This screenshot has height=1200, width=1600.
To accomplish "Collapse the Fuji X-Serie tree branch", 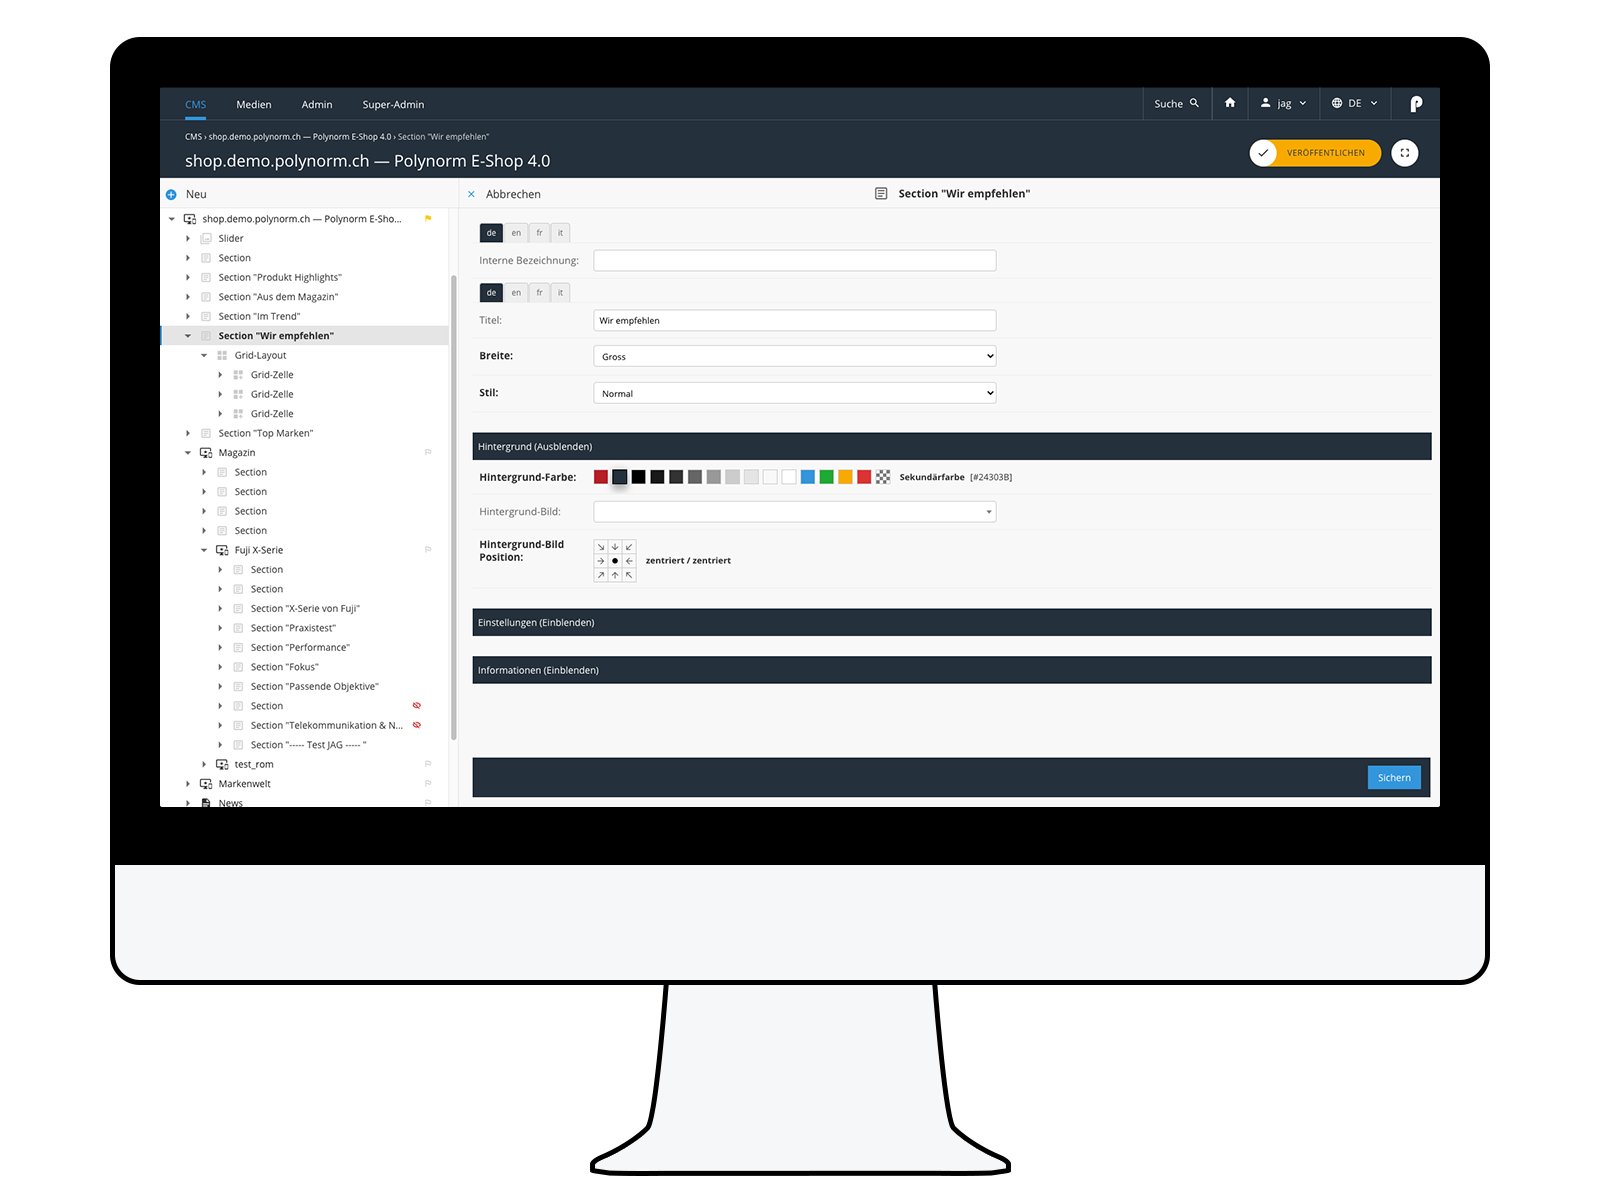I will (204, 549).
